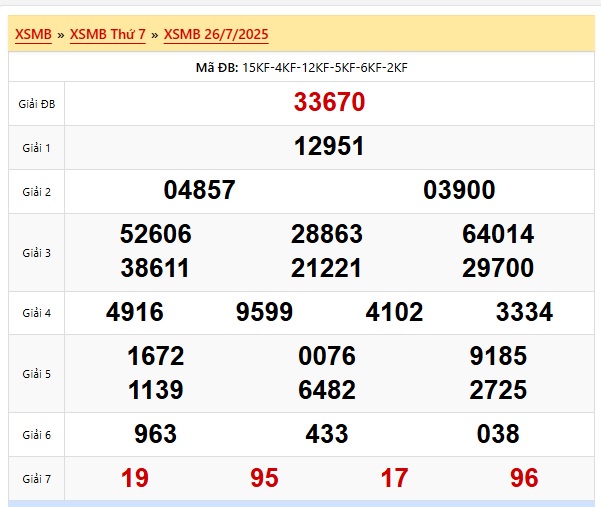Image resolution: width=601 pixels, height=507 pixels.
Task: Click second prize number 04857
Action: 199,190
